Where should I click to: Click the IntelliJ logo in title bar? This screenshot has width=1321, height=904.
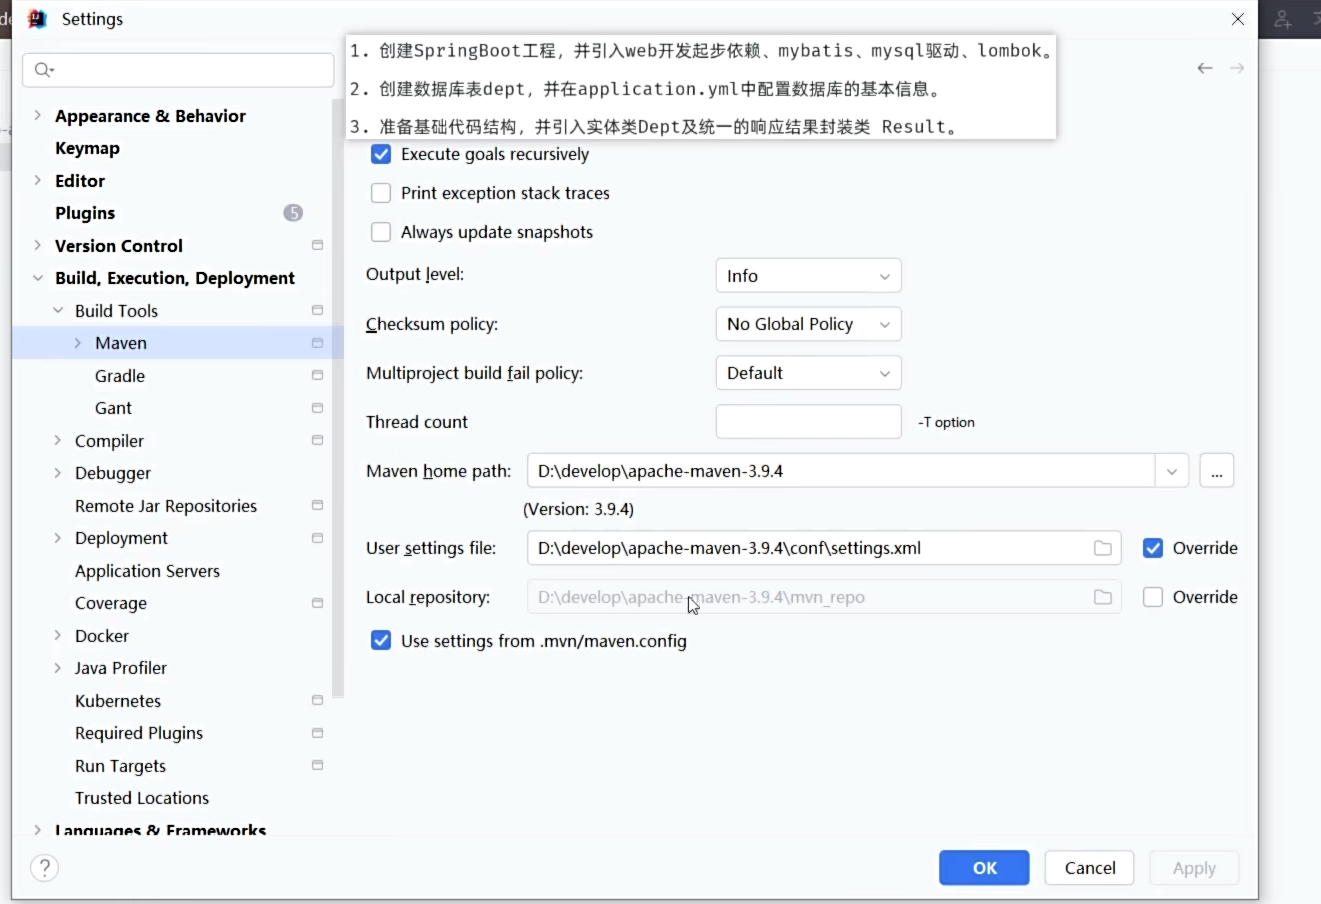coord(37,19)
